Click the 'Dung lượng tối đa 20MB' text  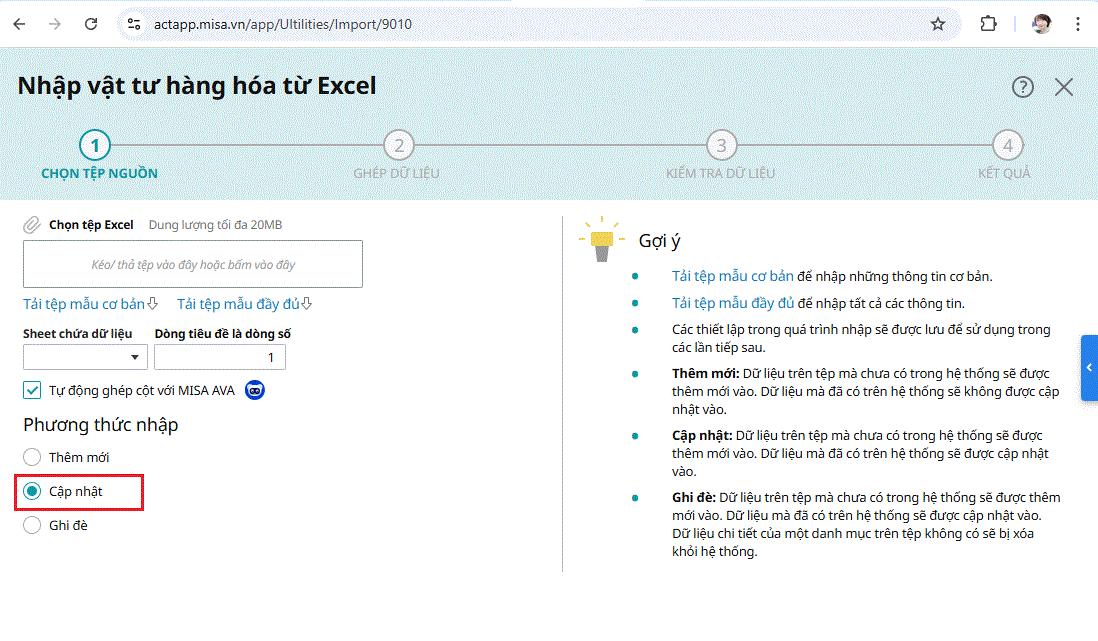215,225
